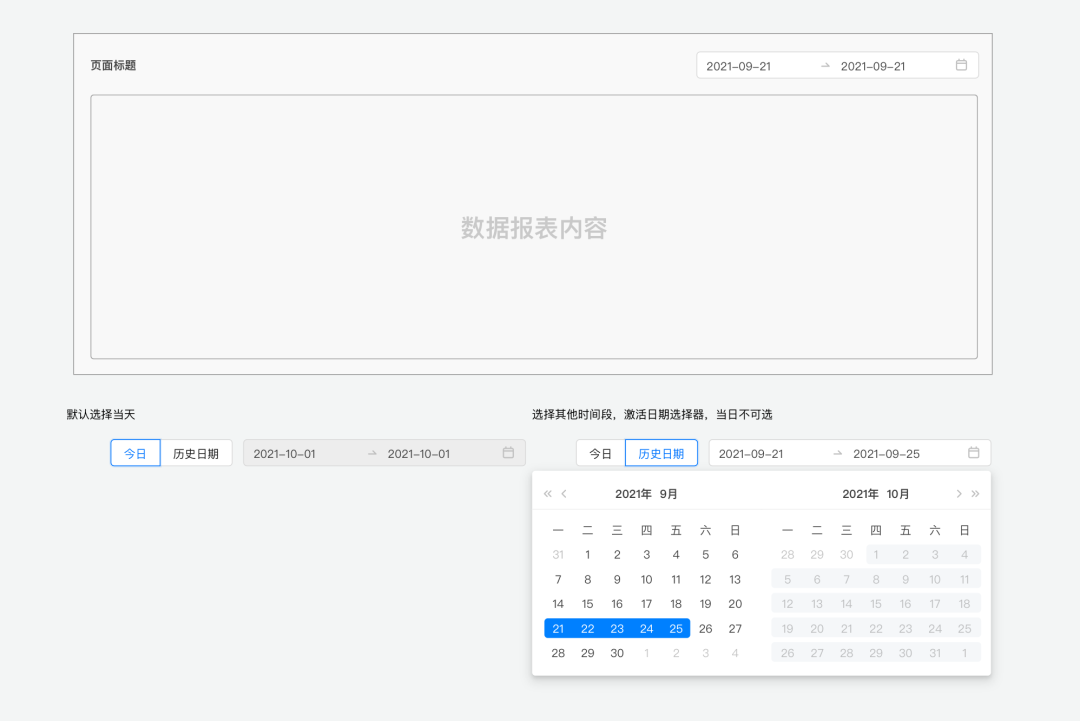Click start date 2021-10-01 field
This screenshot has width=1080, height=721.
[x=284, y=454]
